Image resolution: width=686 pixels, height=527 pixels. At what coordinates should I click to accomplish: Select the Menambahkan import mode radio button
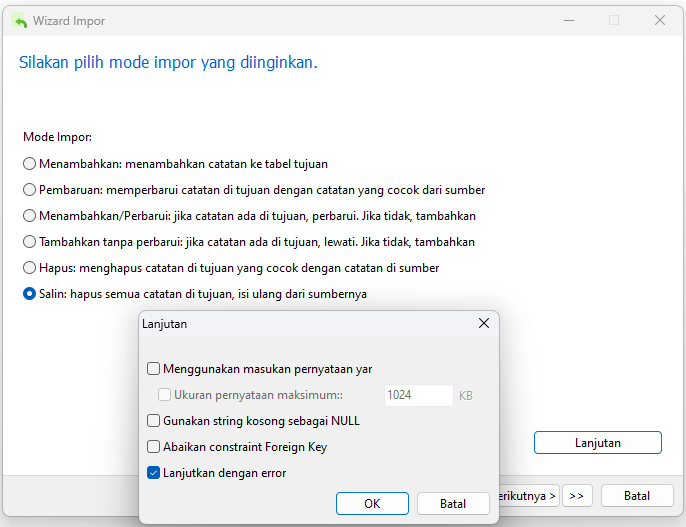tap(29, 164)
